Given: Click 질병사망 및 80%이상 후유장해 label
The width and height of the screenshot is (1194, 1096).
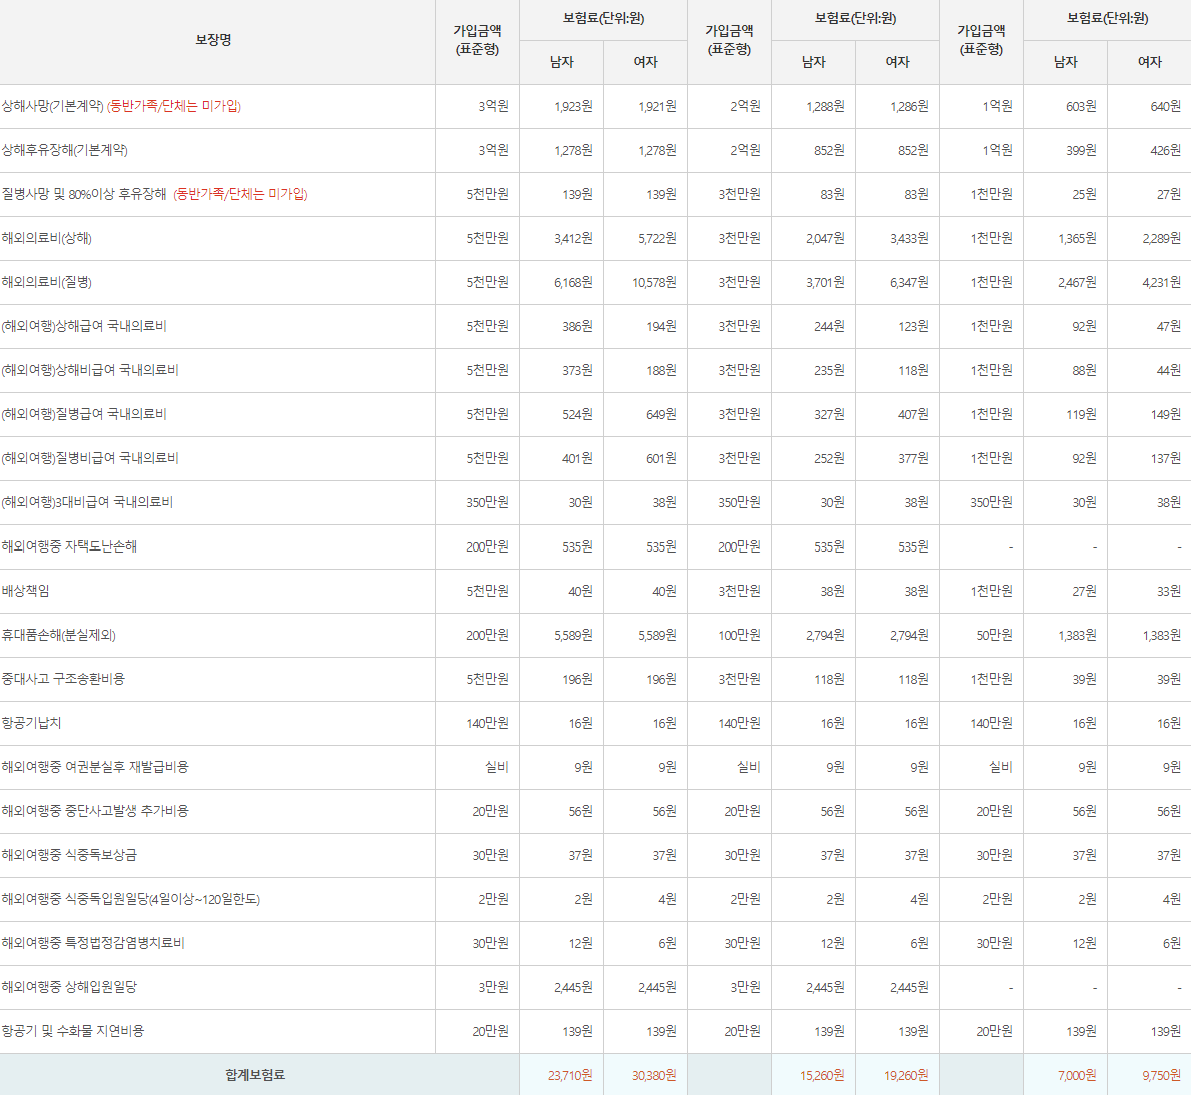Looking at the screenshot, I should coord(84,194).
